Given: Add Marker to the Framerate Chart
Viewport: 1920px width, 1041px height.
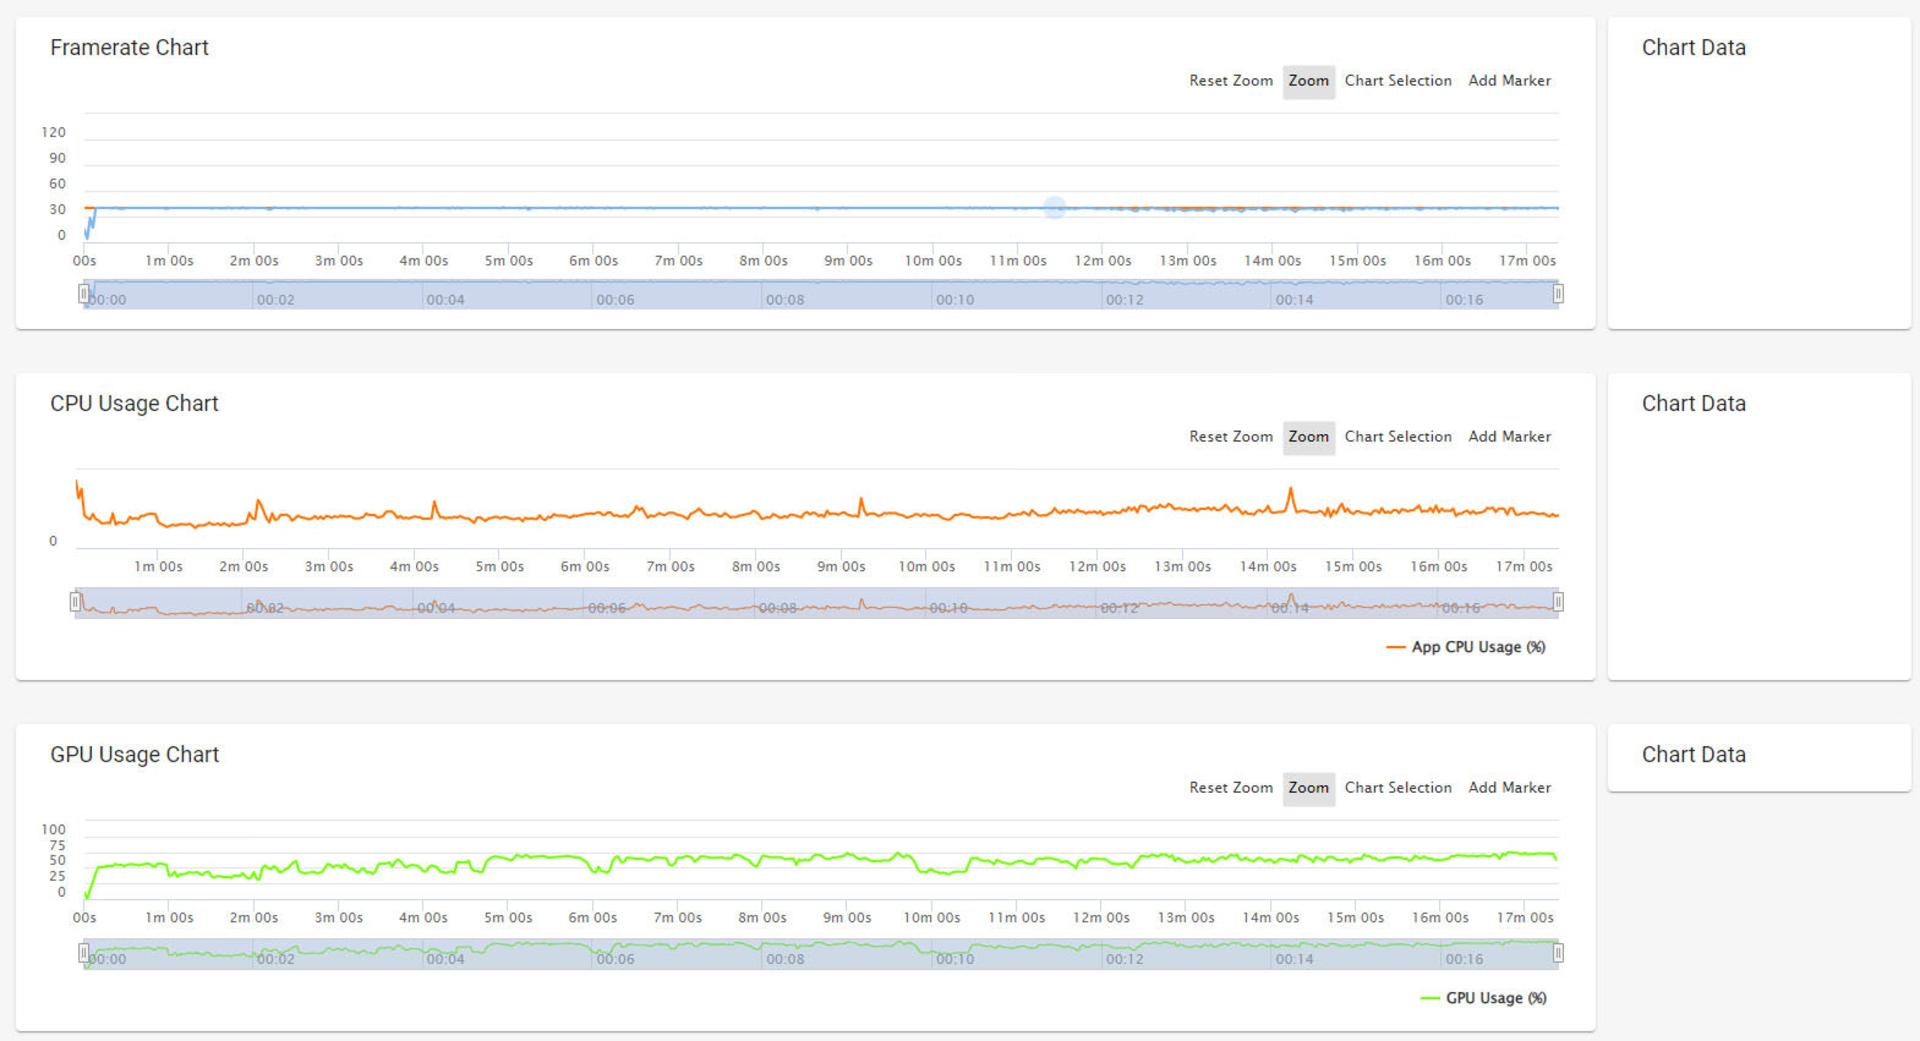Looking at the screenshot, I should pos(1509,81).
